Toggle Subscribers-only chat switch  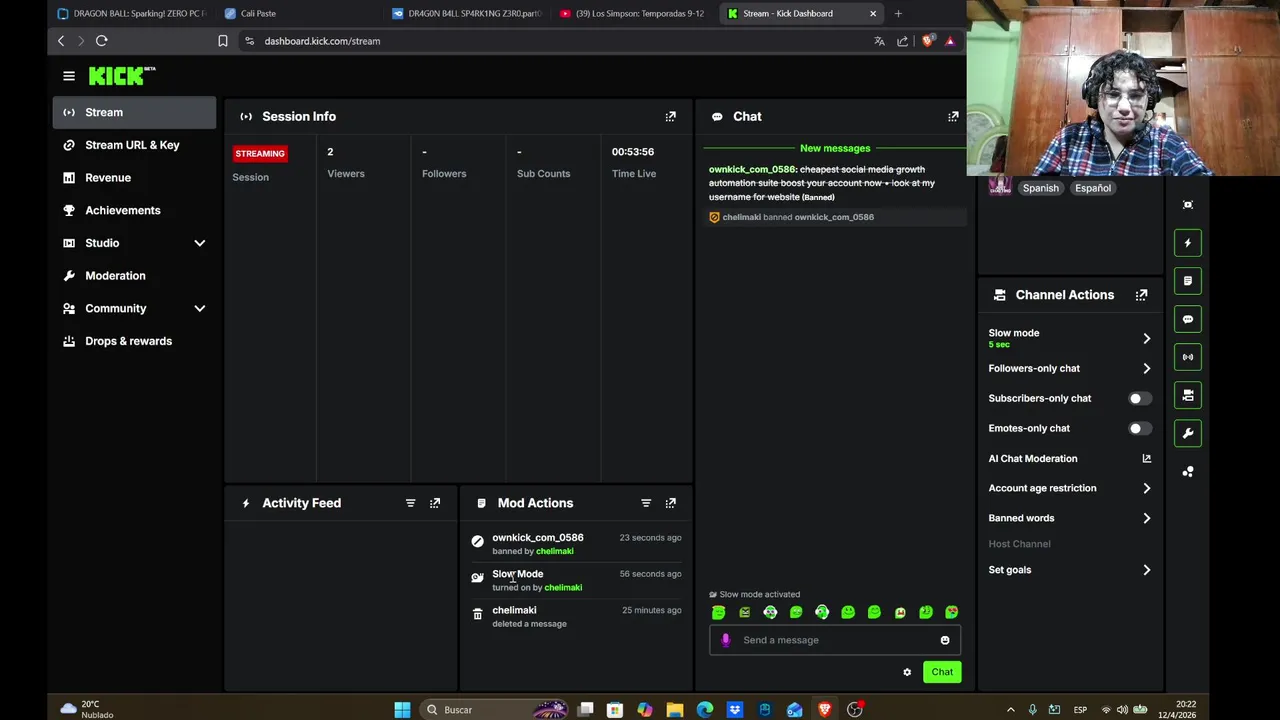tap(1140, 398)
